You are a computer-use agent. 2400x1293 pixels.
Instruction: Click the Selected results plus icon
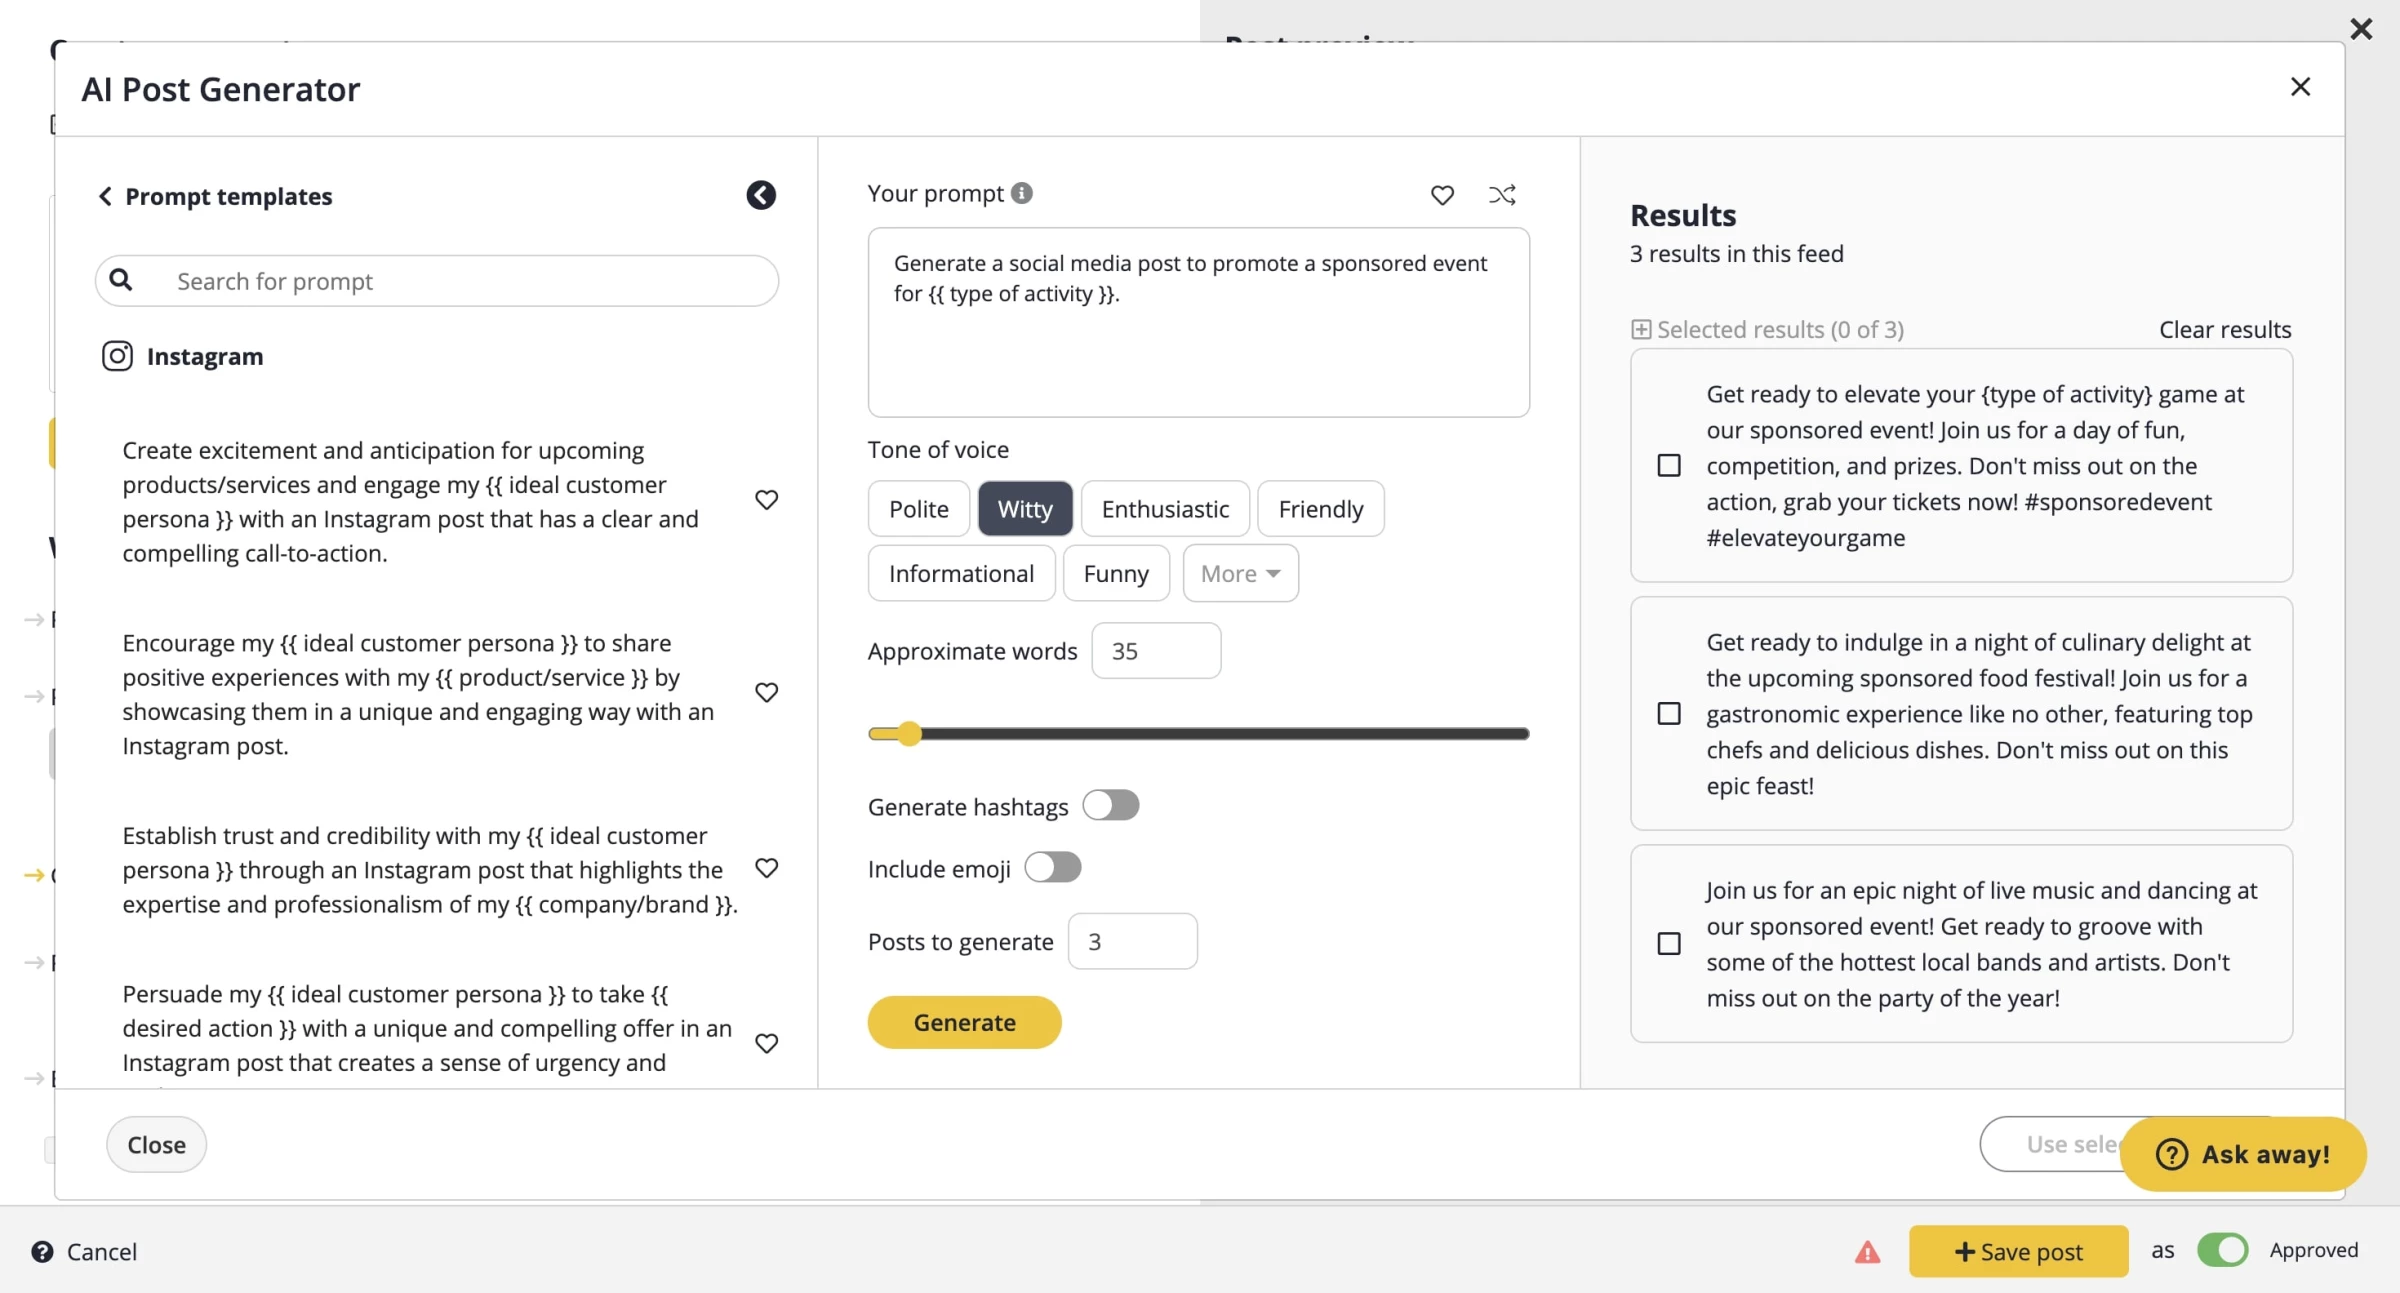1641,330
